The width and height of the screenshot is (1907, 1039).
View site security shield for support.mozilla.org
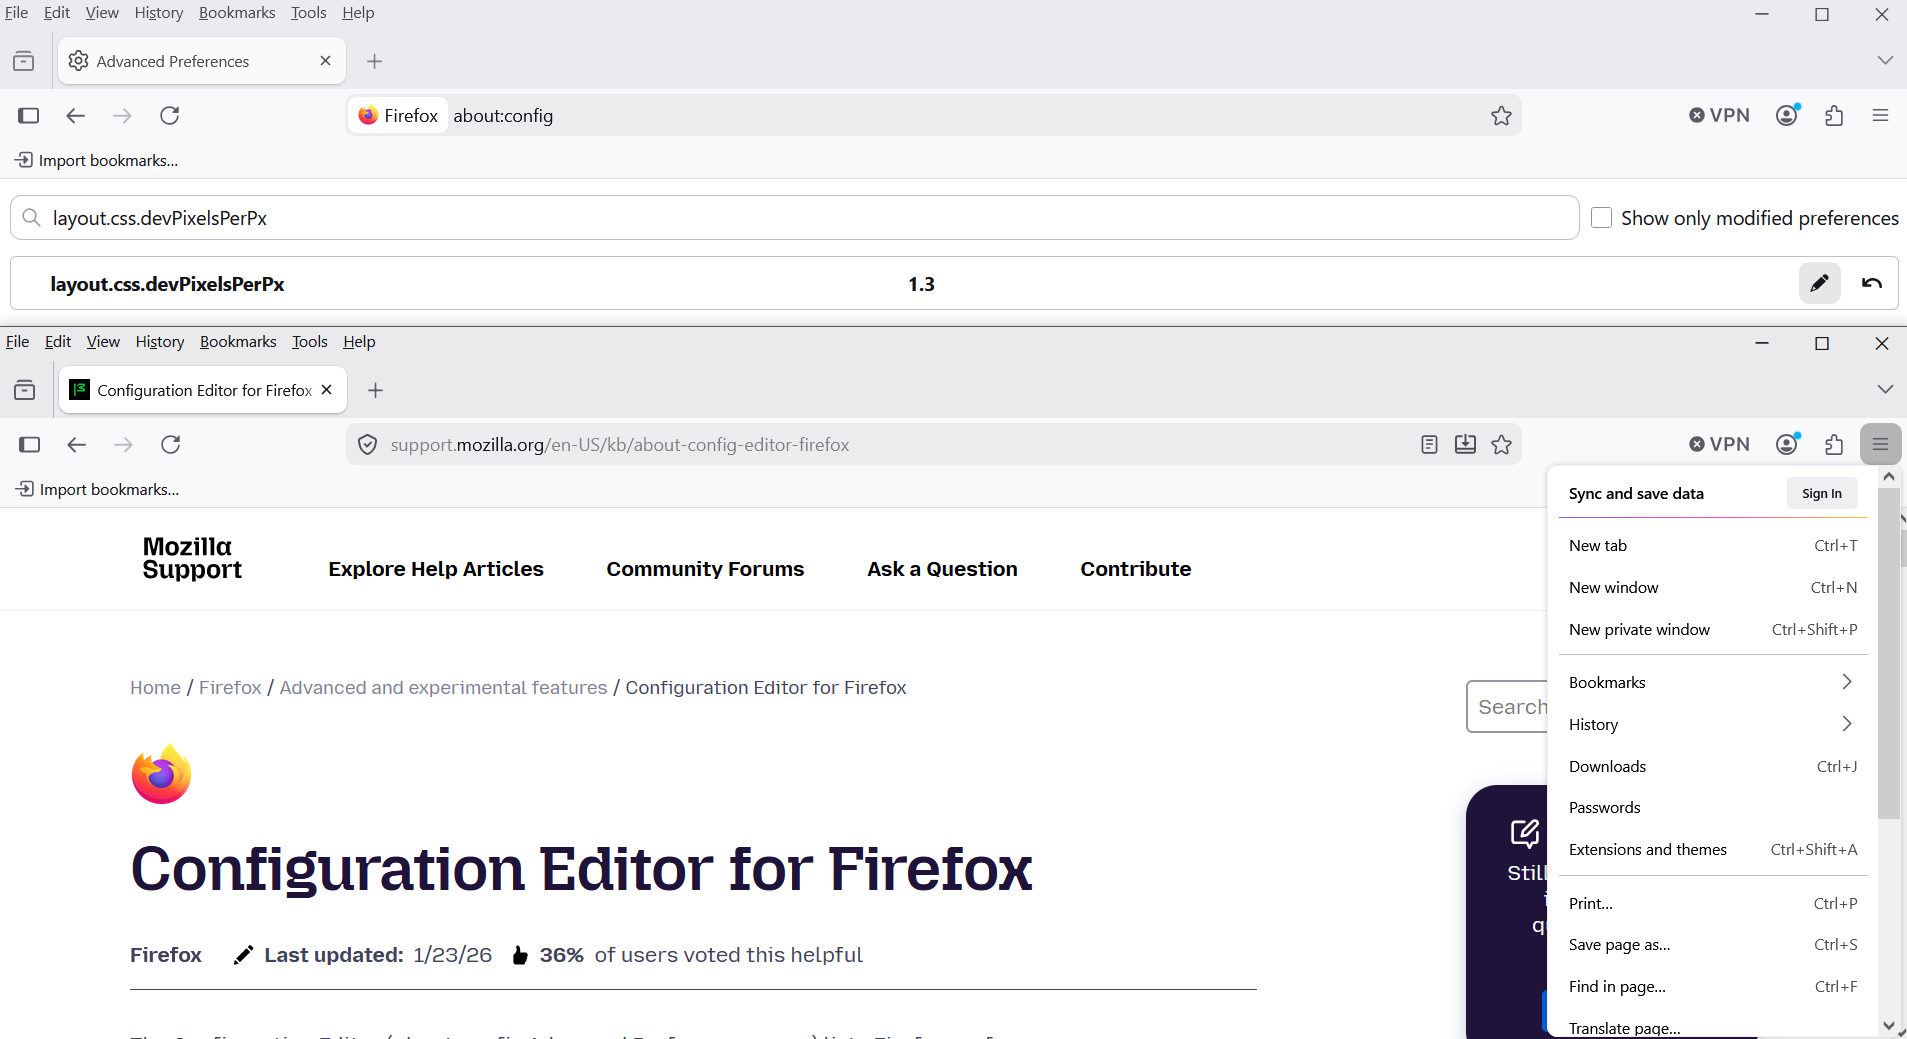(368, 445)
